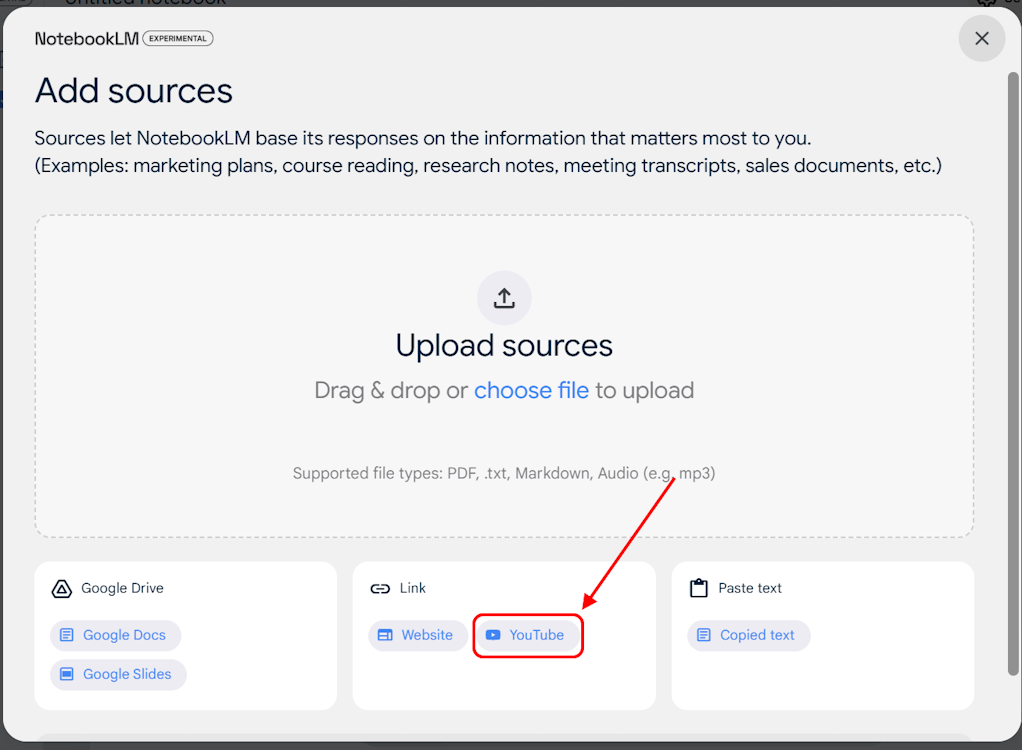The height and width of the screenshot is (750, 1022).
Task: Click the Google Slides presentation icon
Action: [x=67, y=674]
